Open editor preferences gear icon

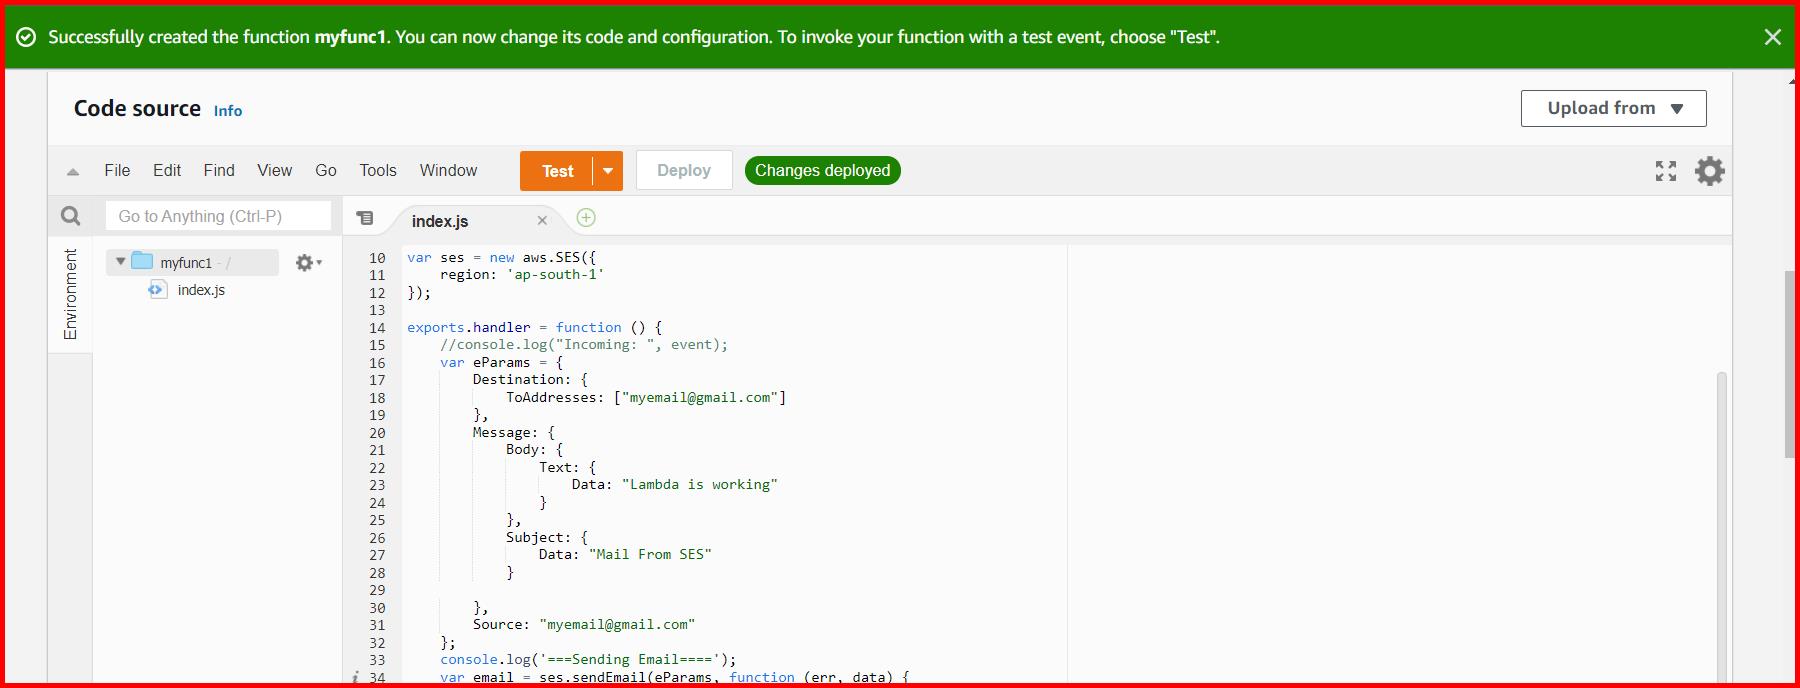coord(1710,171)
